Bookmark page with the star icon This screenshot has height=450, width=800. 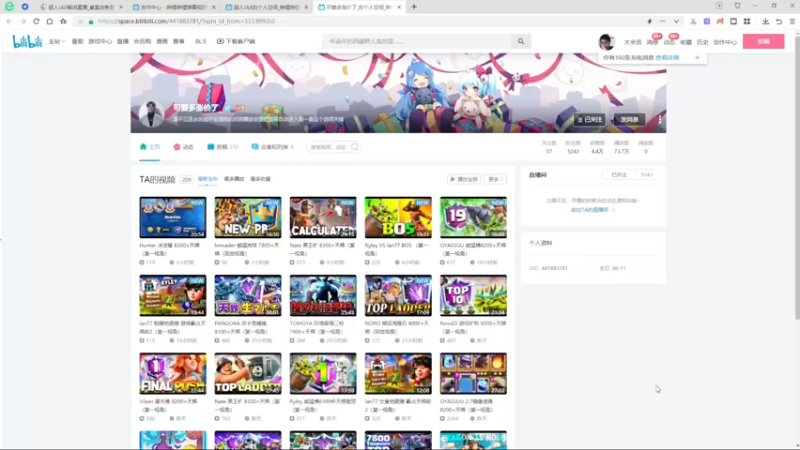click(63, 21)
